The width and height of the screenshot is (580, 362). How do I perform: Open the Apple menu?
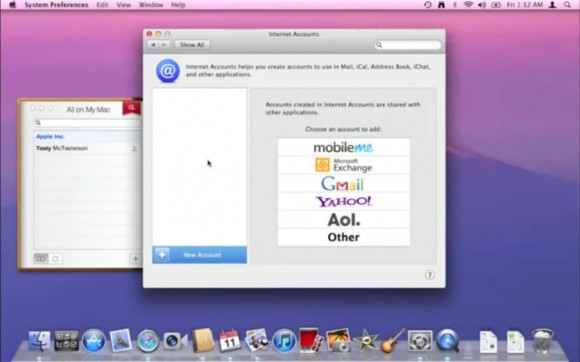[x=12, y=5]
